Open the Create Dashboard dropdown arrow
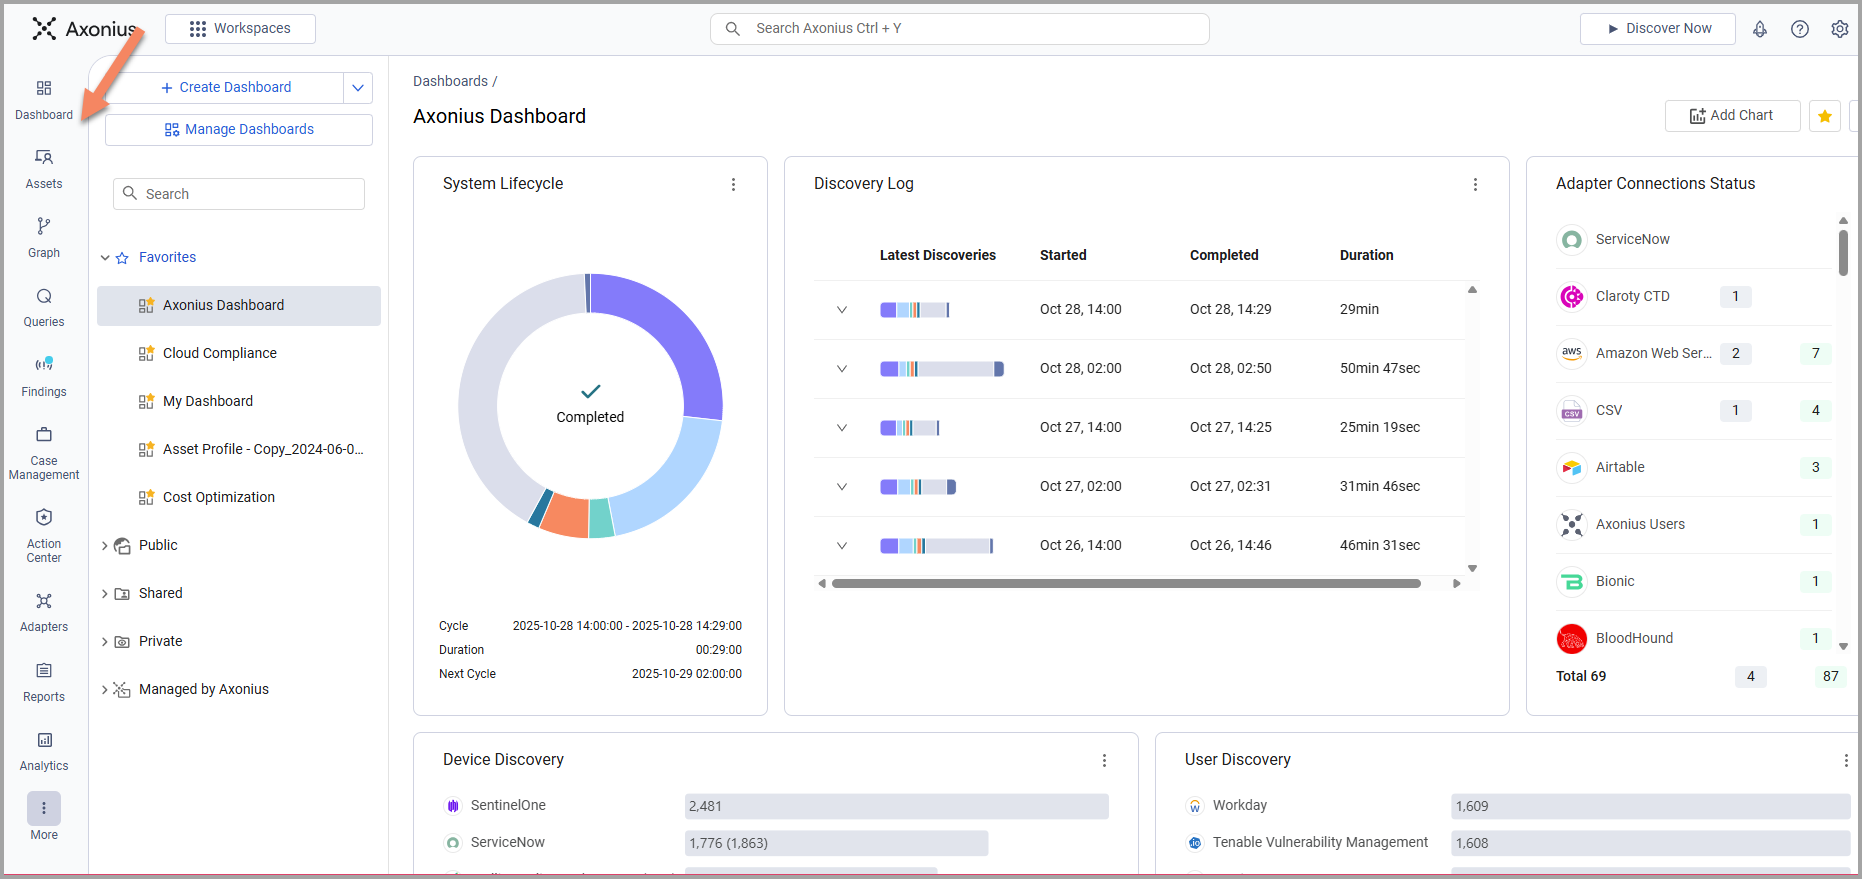 click(x=358, y=88)
